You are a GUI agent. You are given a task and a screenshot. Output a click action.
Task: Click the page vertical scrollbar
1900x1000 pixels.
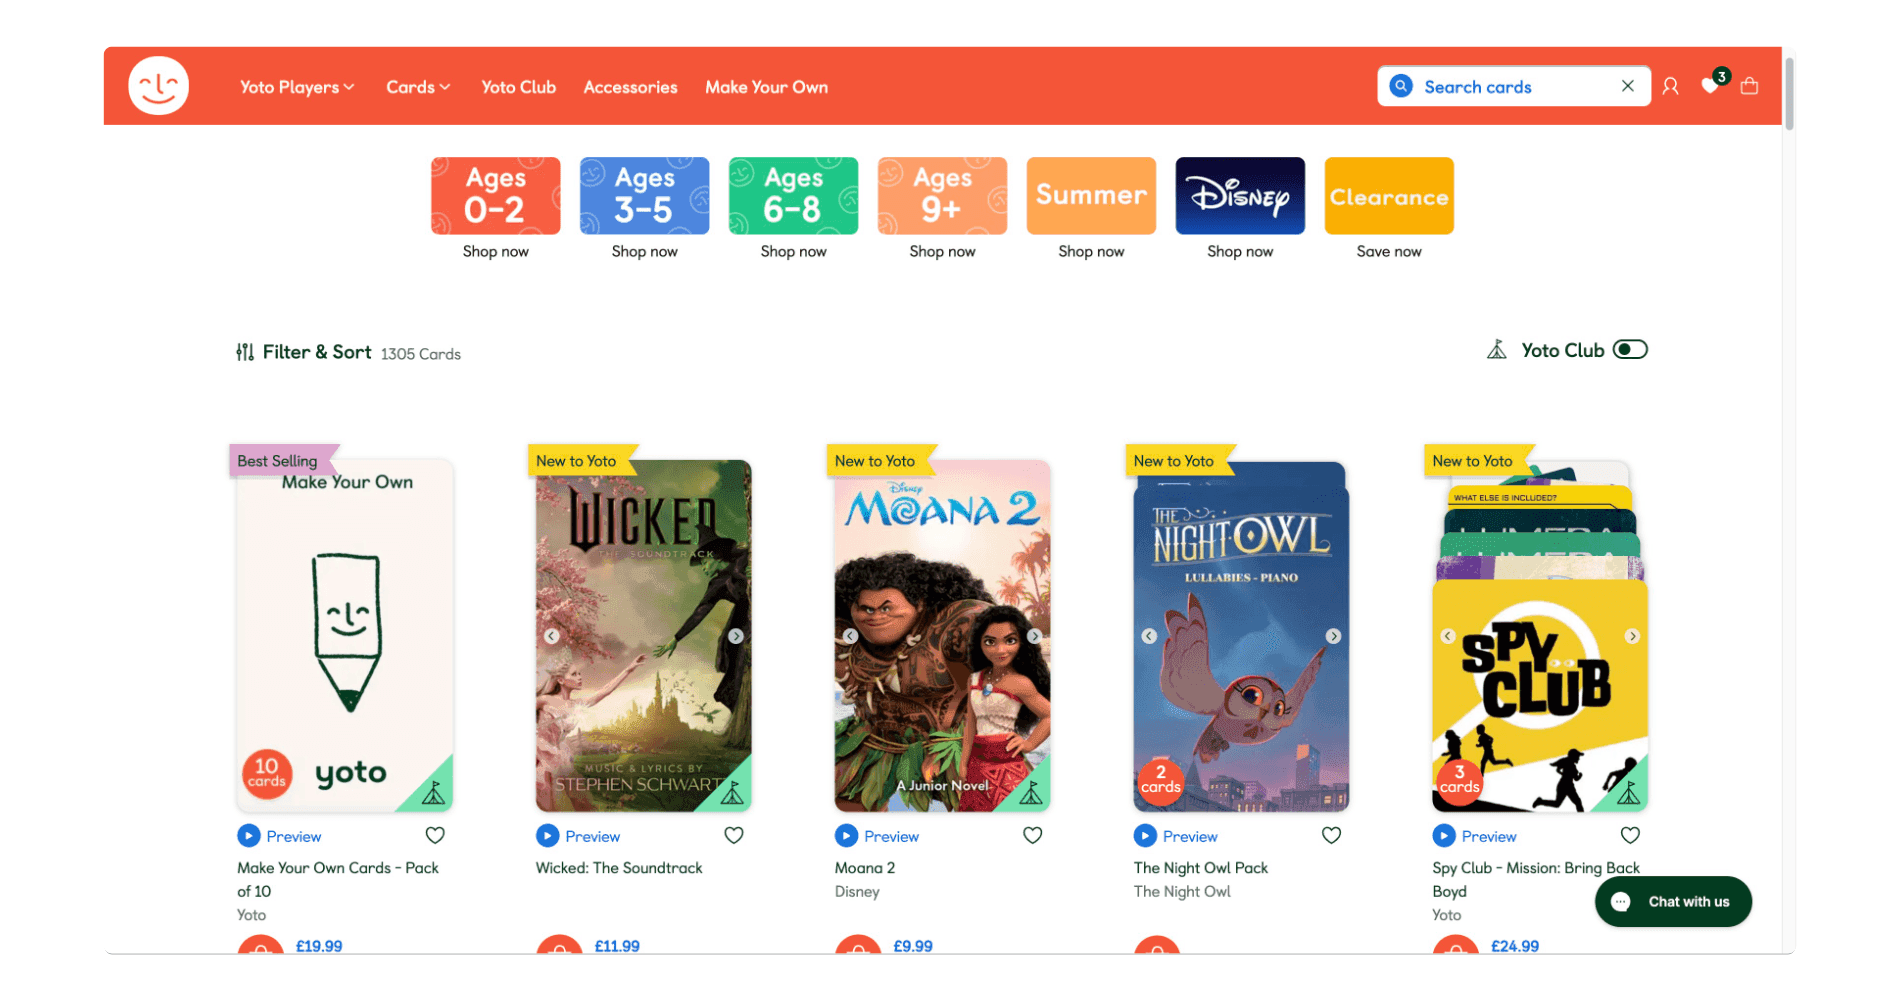pos(1789,95)
